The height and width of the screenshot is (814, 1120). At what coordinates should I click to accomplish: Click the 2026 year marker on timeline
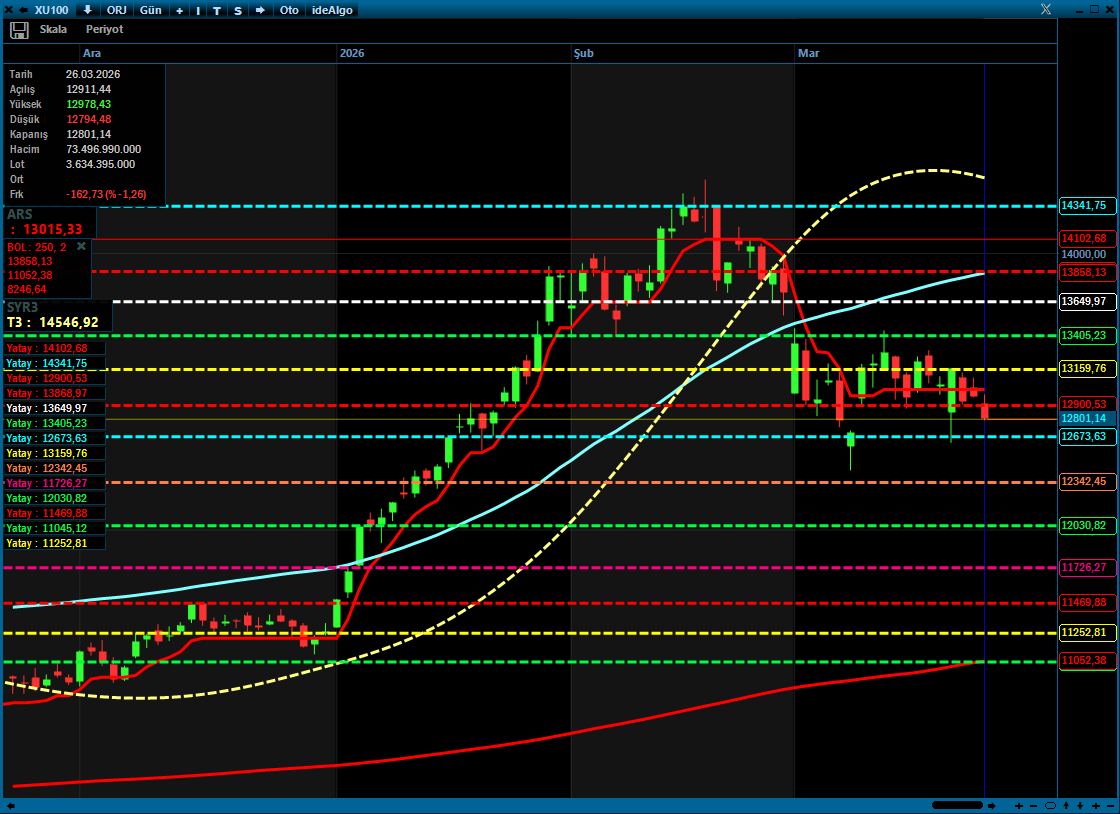[x=351, y=54]
